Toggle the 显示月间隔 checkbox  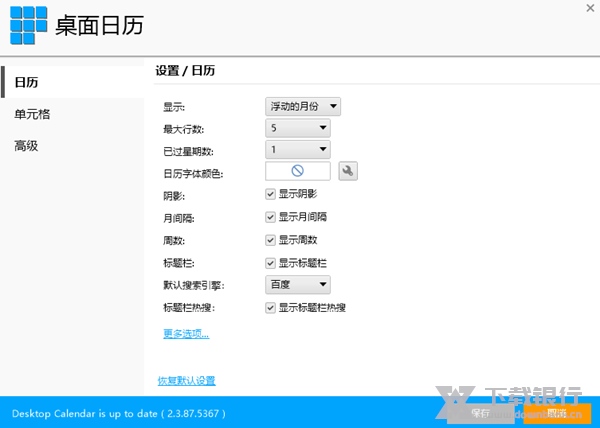(x=271, y=217)
